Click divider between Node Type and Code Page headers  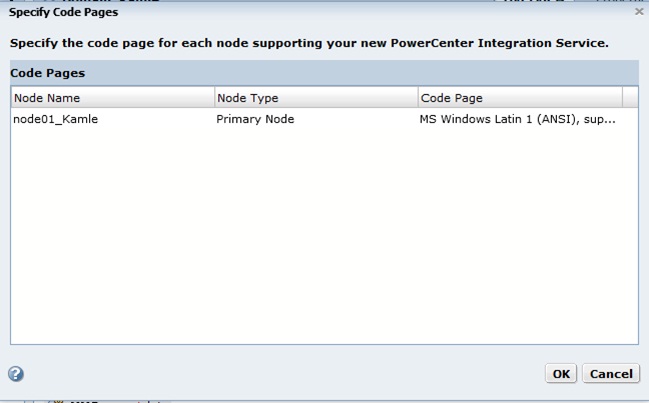pyautogui.click(x=418, y=98)
